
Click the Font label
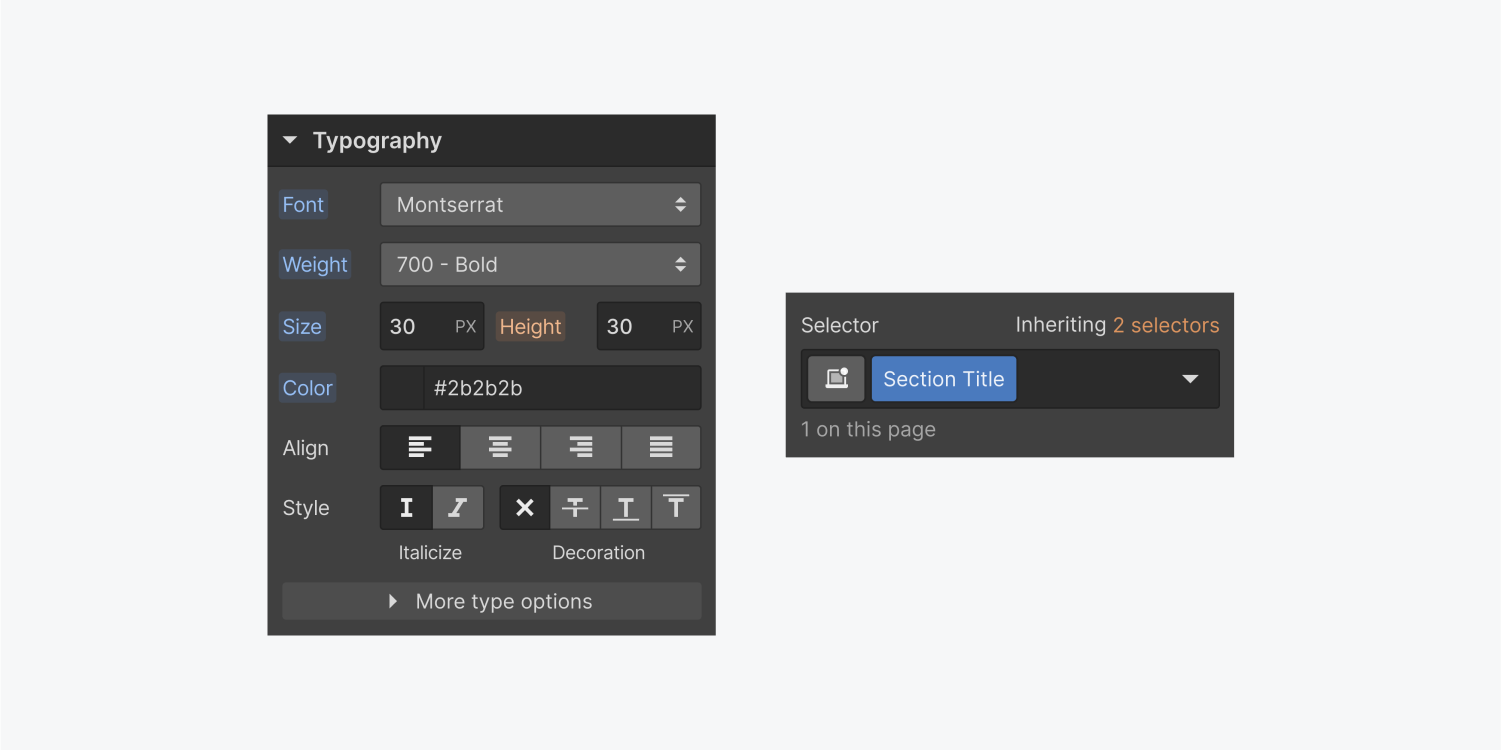pos(303,205)
